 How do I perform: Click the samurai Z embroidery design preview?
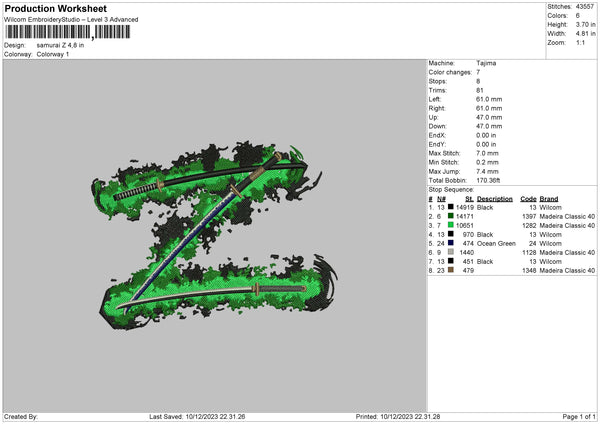click(x=215, y=232)
